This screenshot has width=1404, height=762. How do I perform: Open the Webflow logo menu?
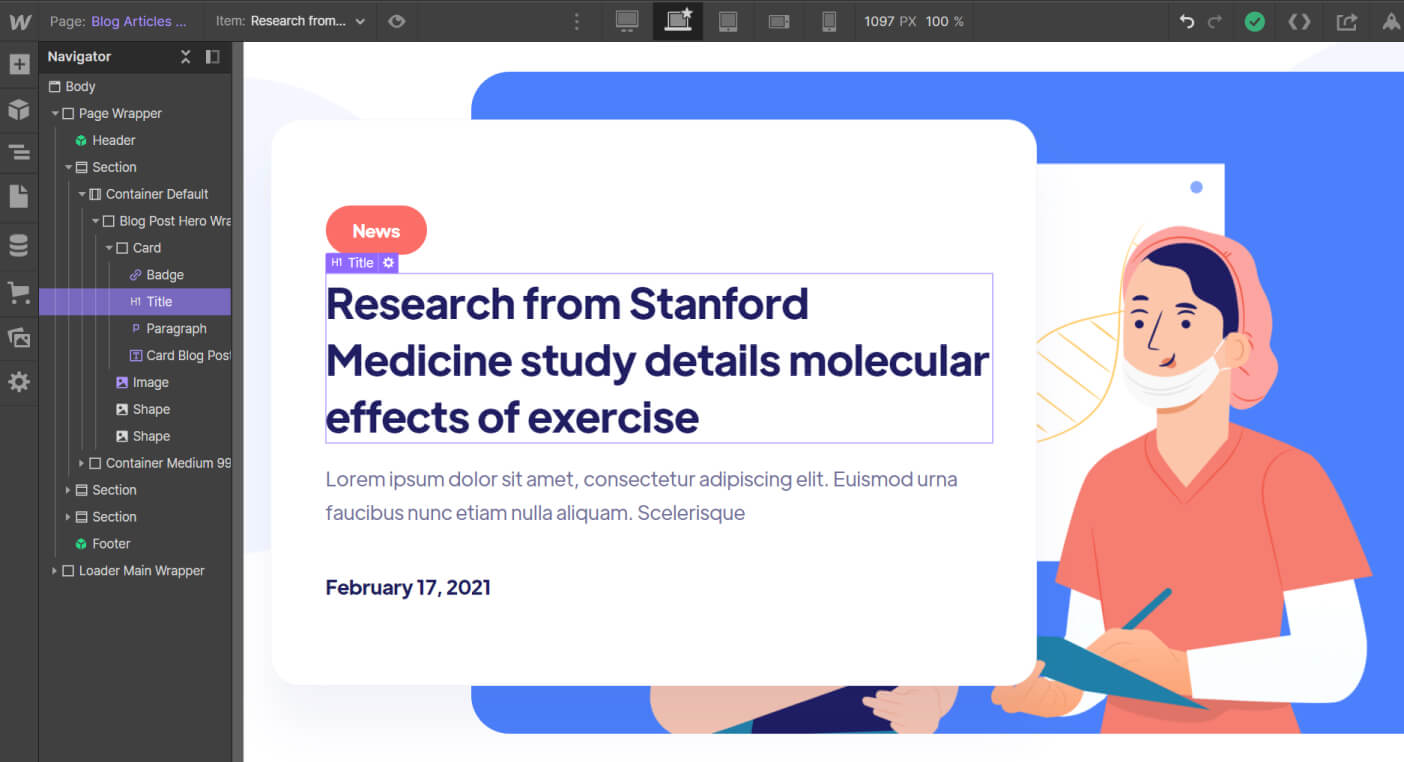(19, 21)
